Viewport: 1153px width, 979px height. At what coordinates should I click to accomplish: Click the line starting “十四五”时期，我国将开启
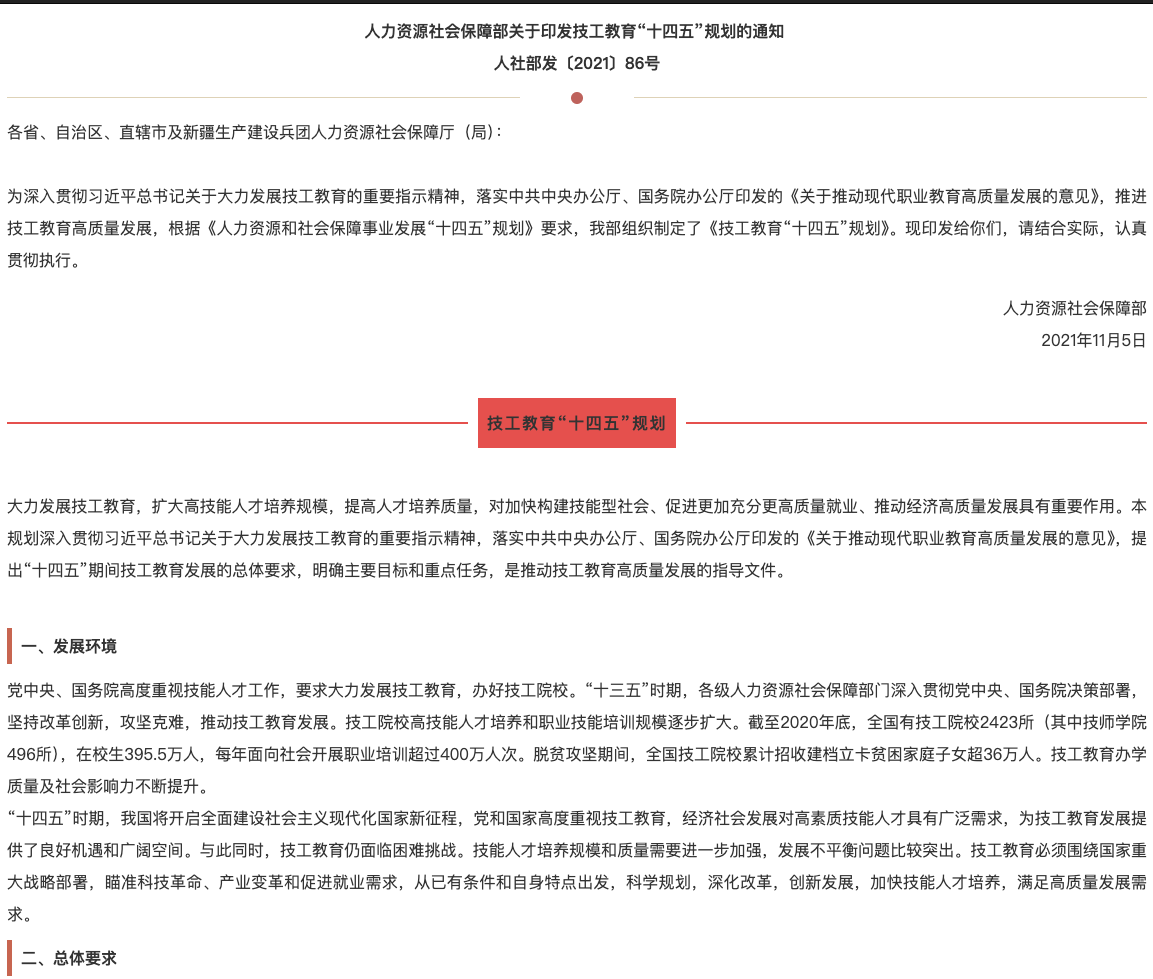tap(576, 818)
